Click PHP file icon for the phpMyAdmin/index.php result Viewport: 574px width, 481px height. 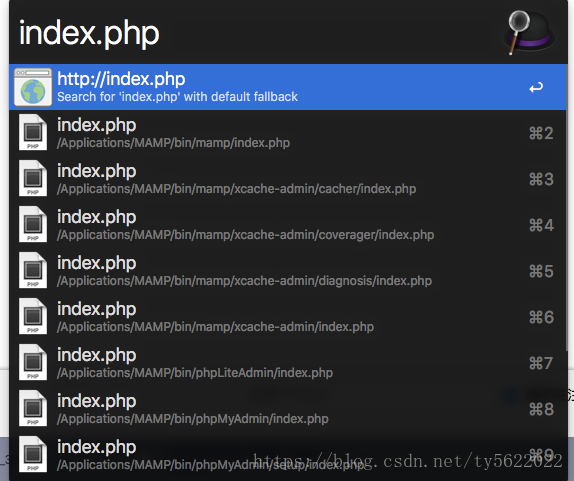(33, 408)
